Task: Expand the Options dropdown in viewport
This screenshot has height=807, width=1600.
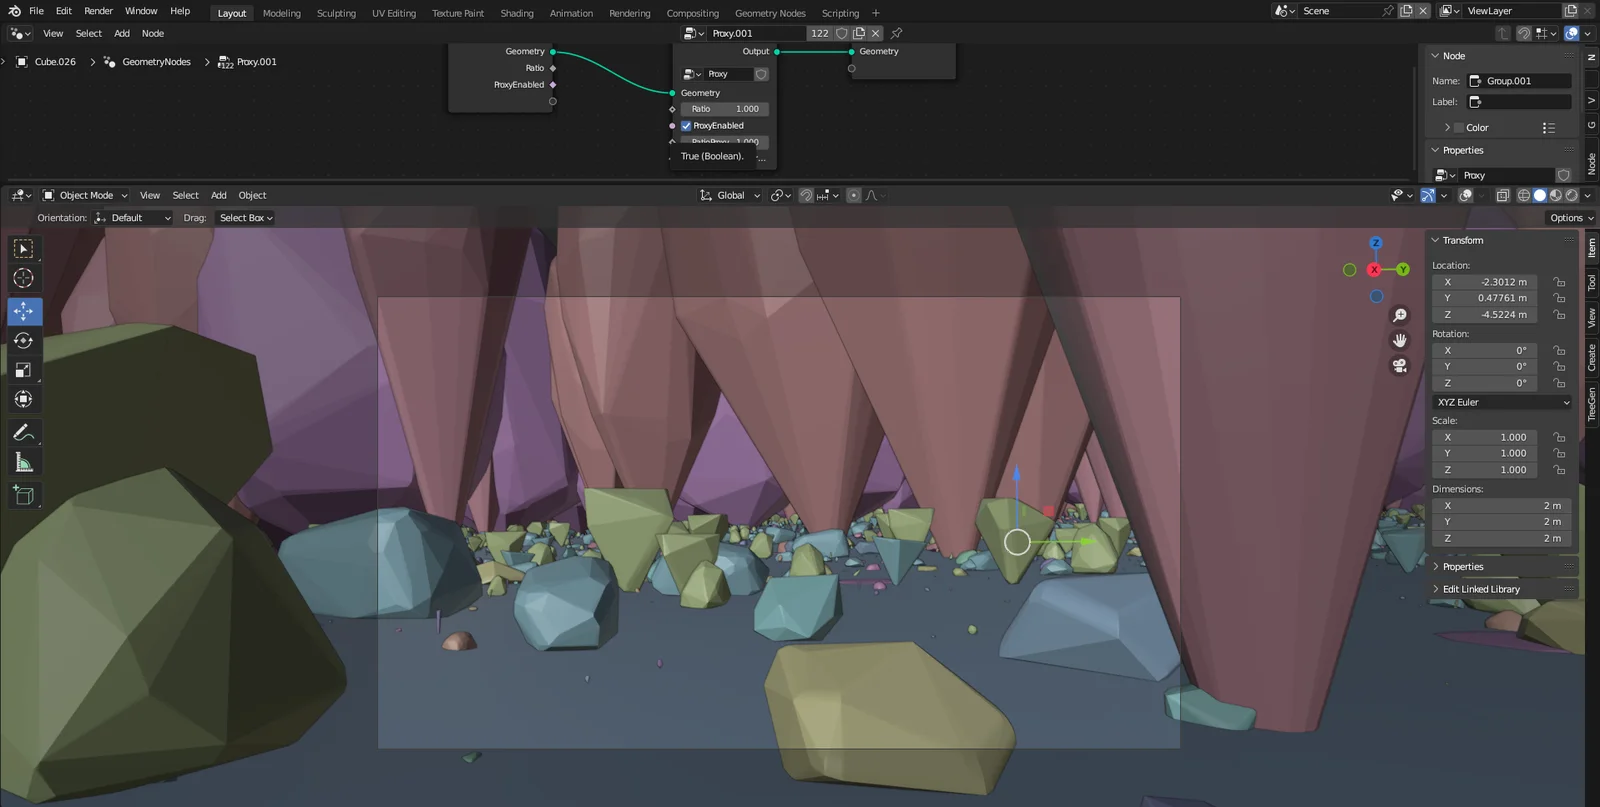Action: tap(1570, 218)
